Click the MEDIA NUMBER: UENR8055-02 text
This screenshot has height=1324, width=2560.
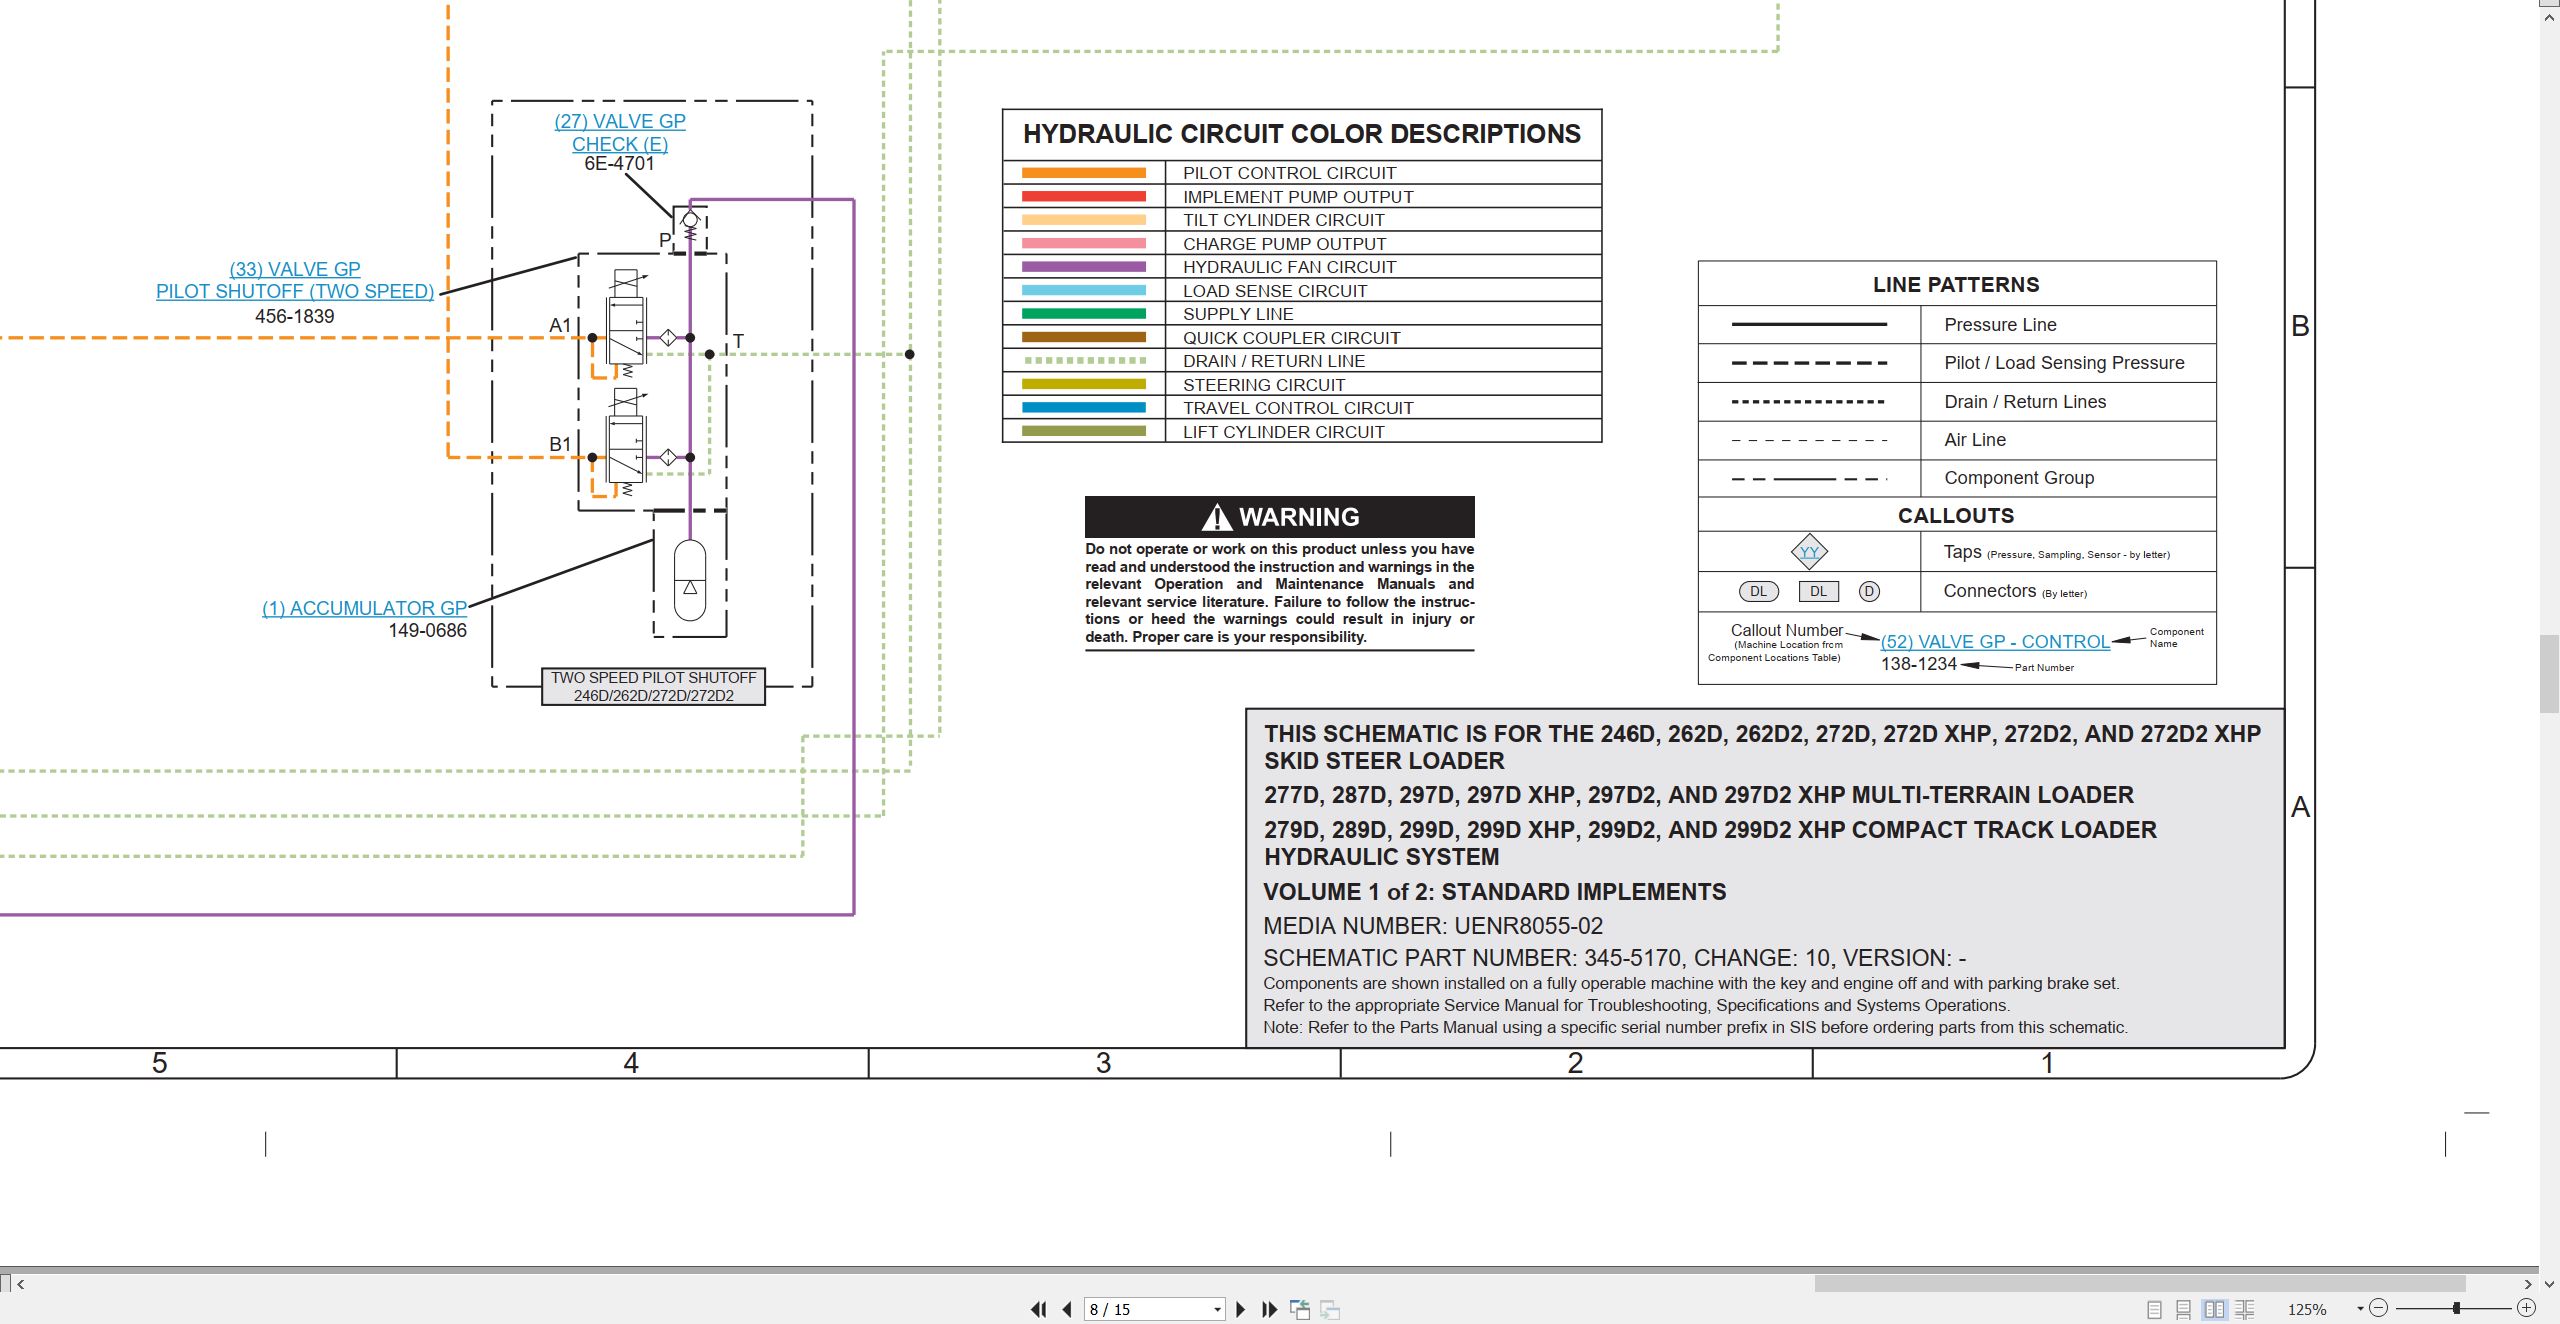click(x=1433, y=926)
